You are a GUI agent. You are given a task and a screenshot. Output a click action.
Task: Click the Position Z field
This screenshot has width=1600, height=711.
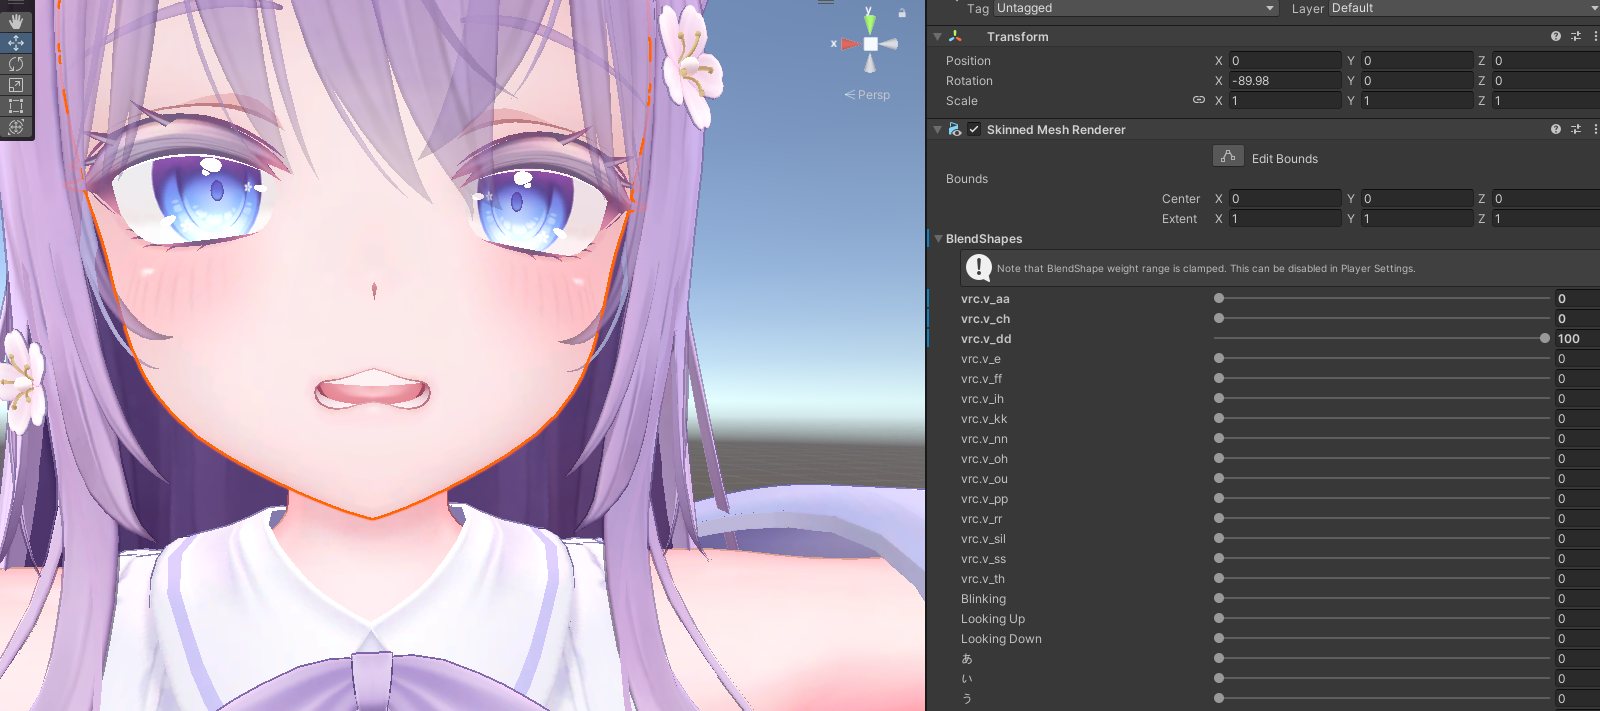(x=1546, y=60)
